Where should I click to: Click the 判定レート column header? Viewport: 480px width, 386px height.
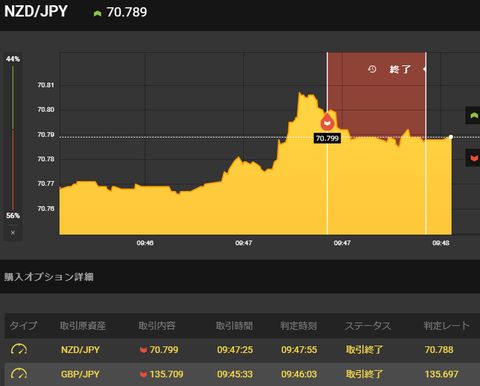pyautogui.click(x=446, y=325)
